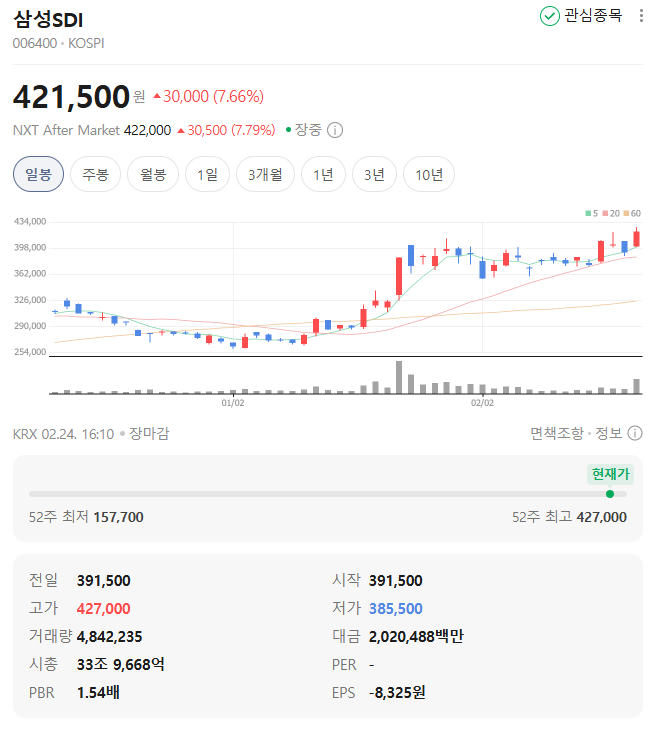Click the pink 20-day moving average legend
Screen dimensions: 653x729
pyautogui.click(x=611, y=213)
